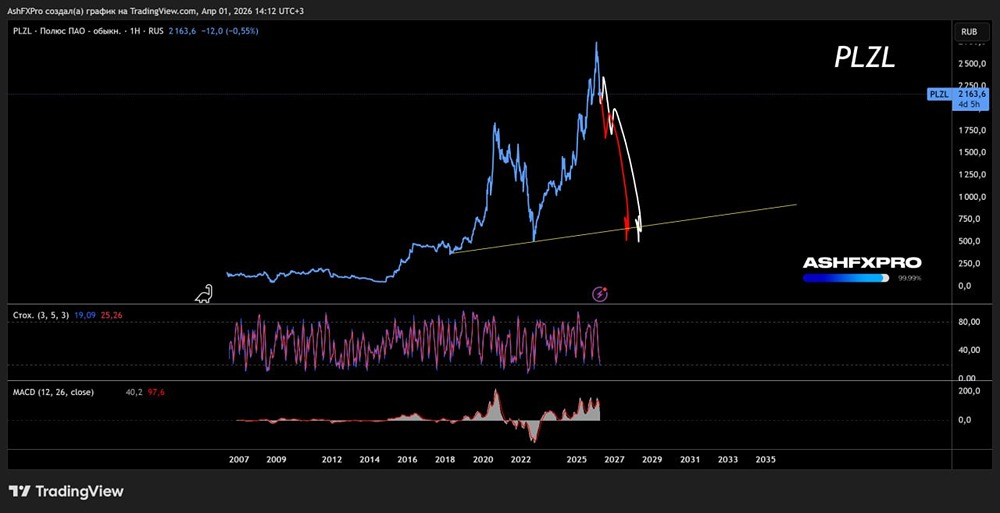
Task: Click the large PLZL text annotation
Action: [x=865, y=58]
